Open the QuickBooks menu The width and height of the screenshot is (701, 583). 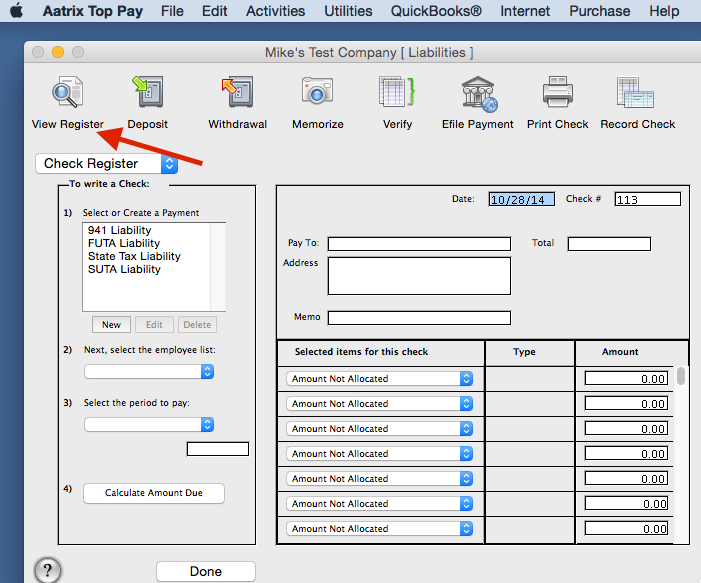pos(436,11)
